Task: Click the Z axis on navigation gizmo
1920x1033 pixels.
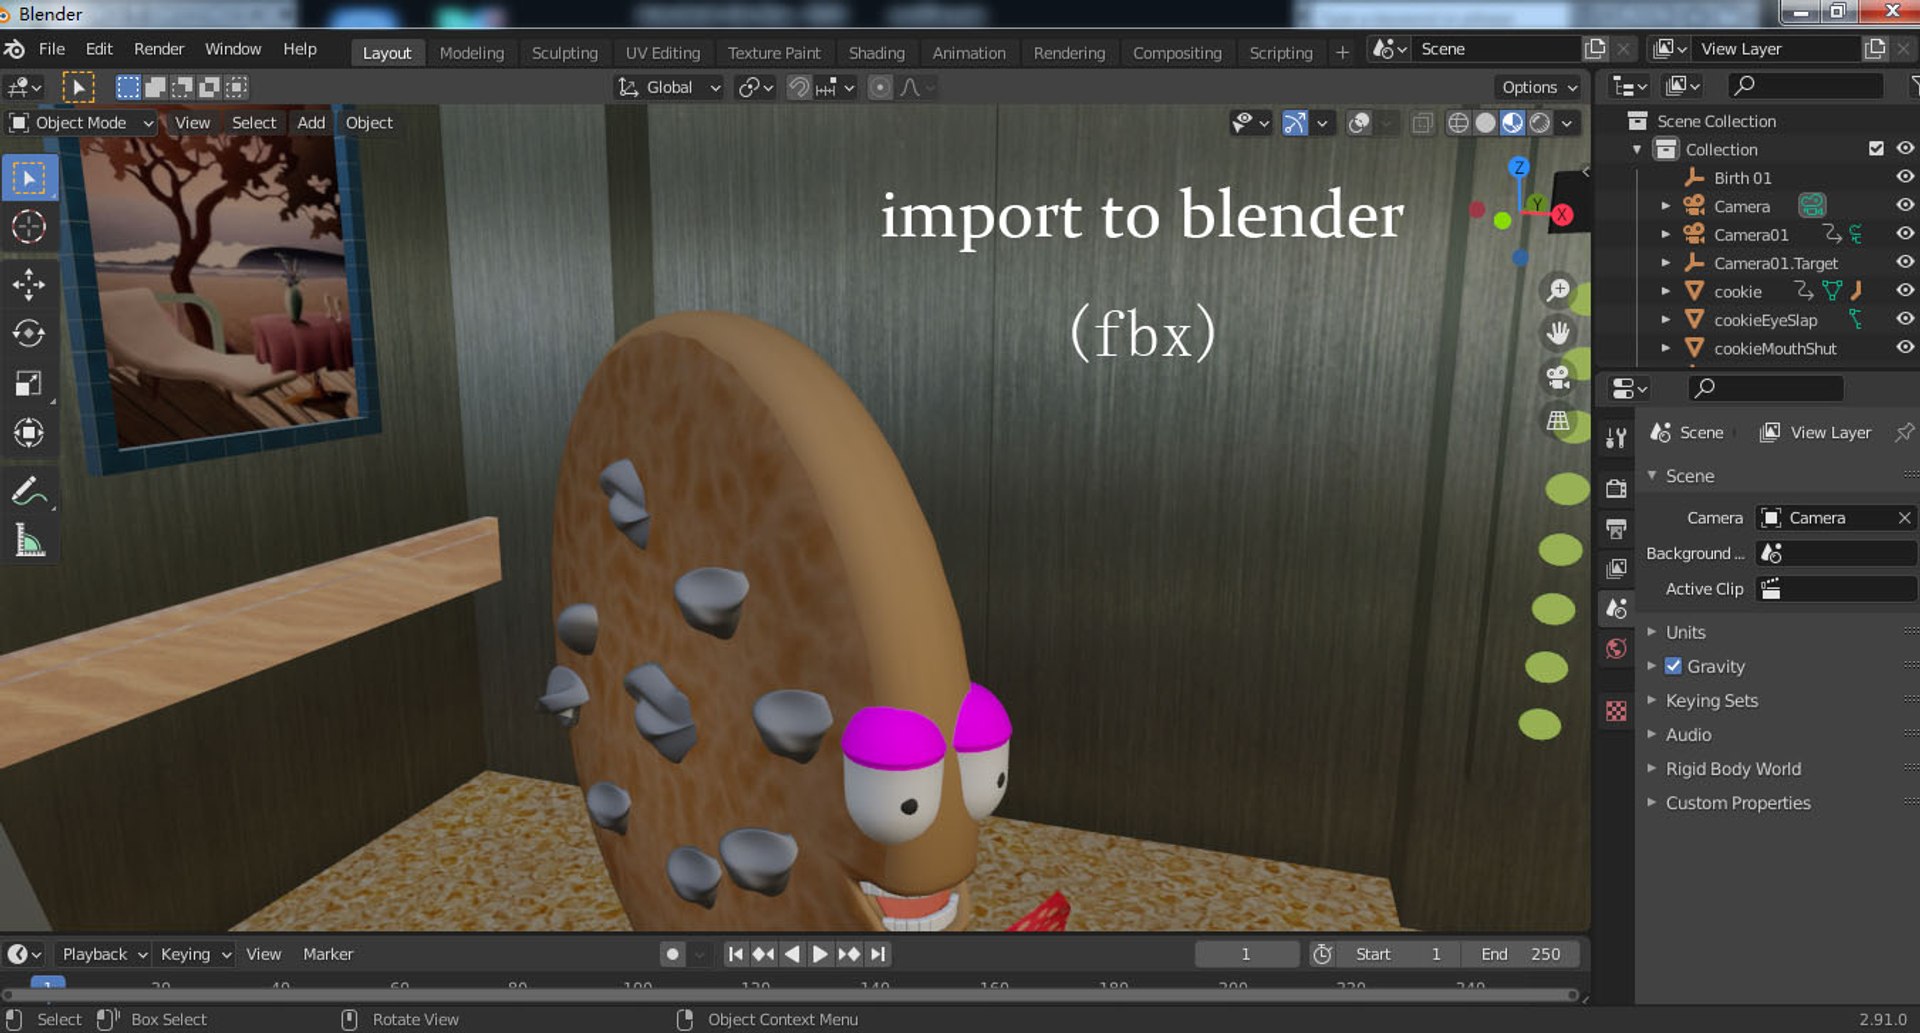Action: tap(1519, 167)
